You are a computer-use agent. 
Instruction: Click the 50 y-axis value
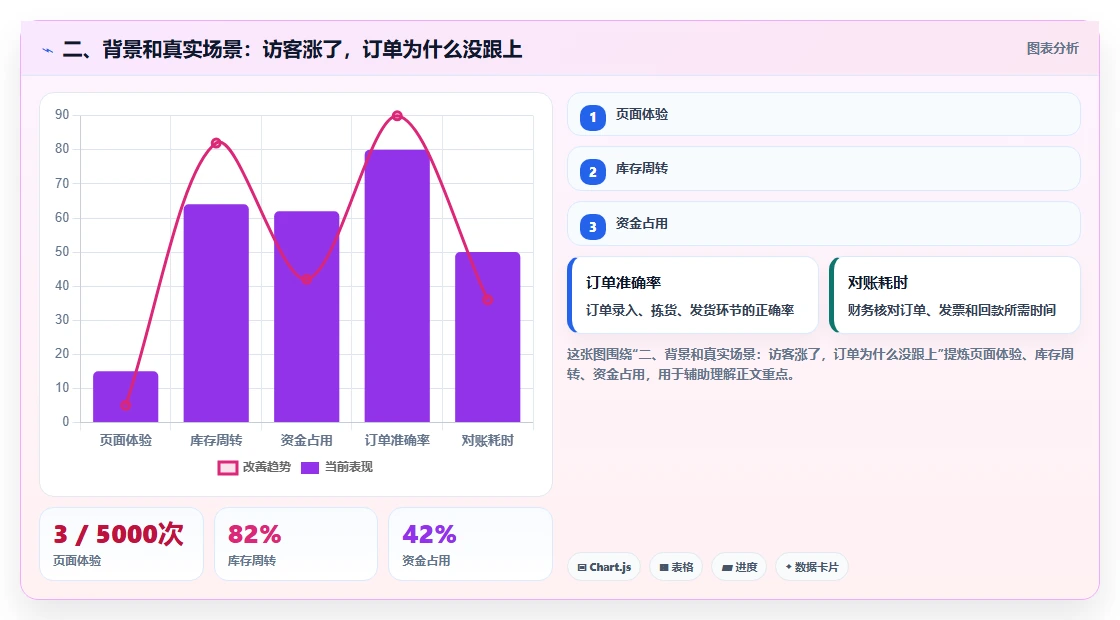coord(62,251)
